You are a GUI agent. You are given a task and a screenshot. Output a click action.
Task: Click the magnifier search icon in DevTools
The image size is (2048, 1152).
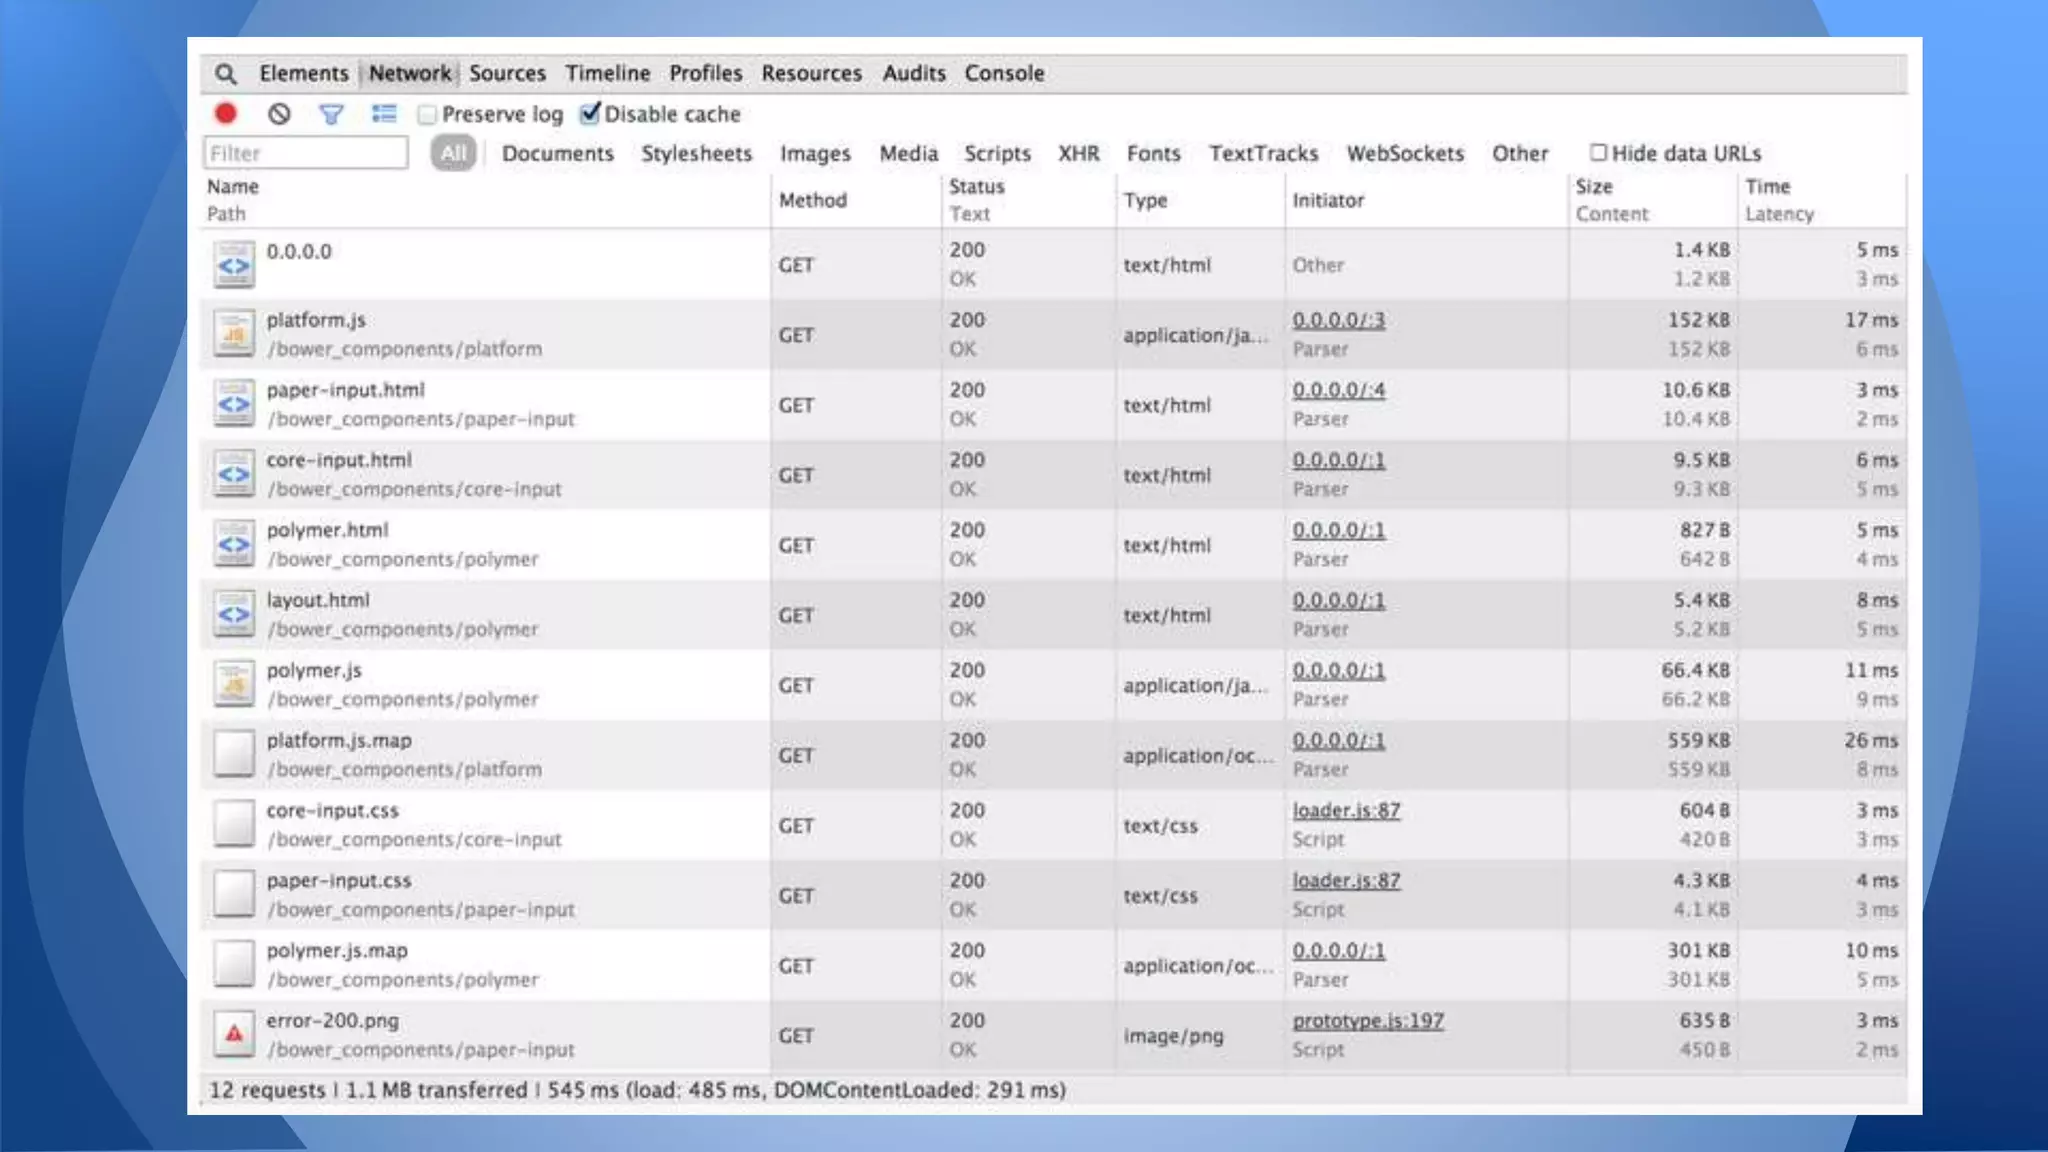[226, 74]
